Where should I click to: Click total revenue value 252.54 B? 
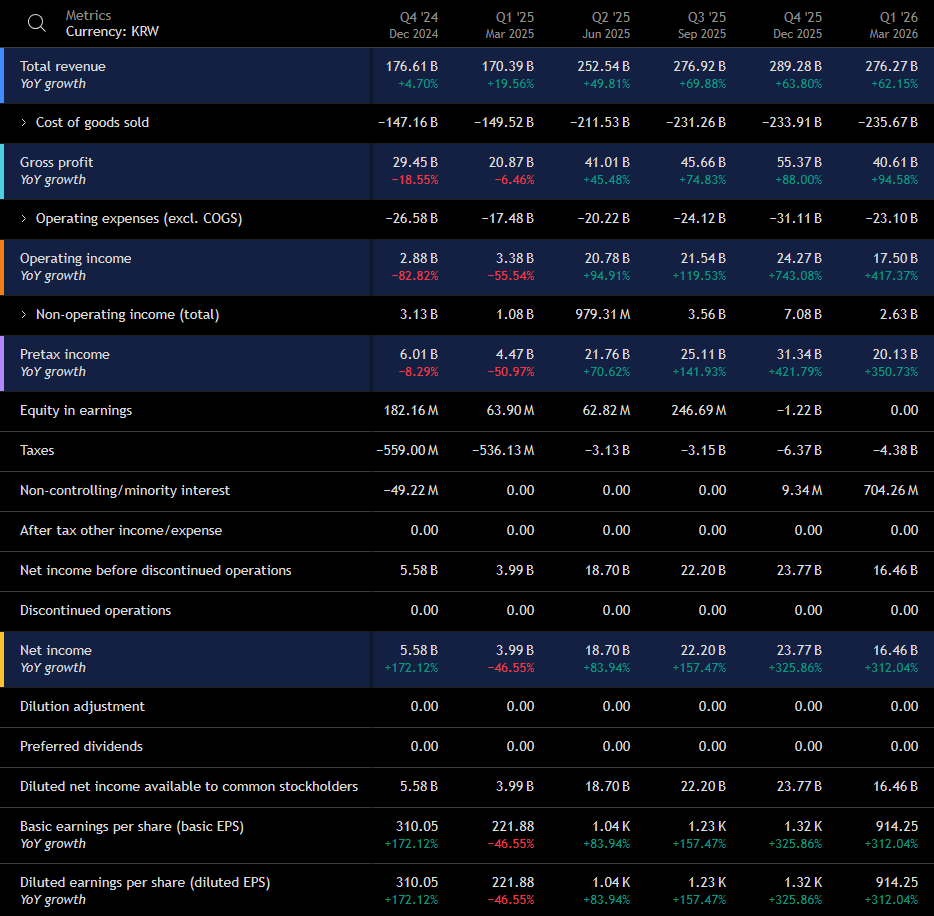603,66
